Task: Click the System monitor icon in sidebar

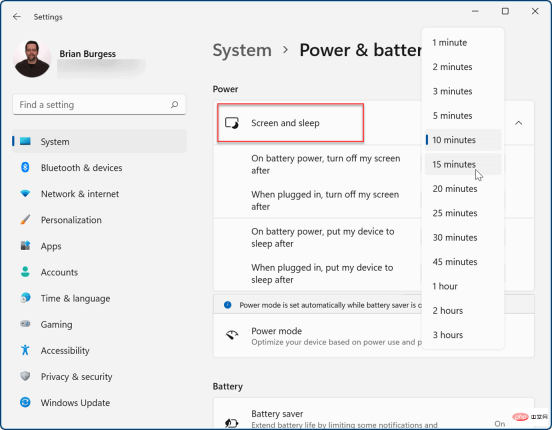Action: (25, 141)
